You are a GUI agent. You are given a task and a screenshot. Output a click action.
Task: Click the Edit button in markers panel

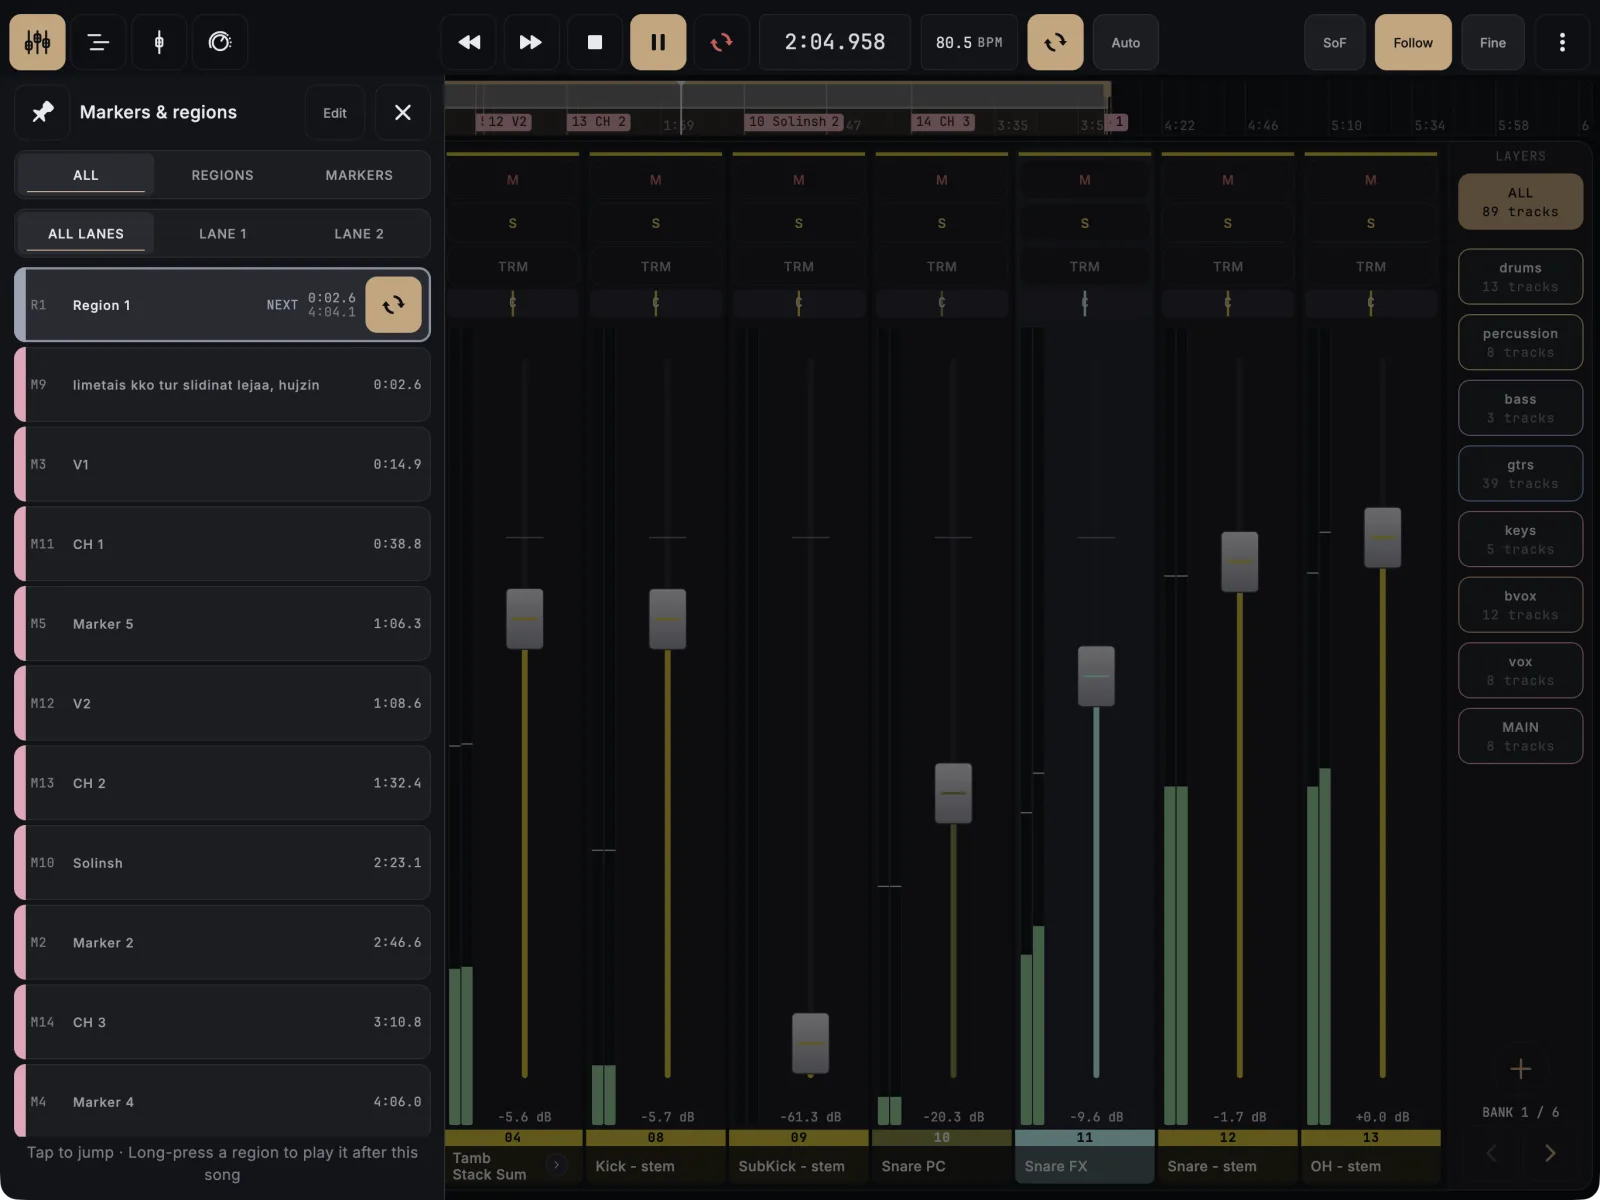pos(335,113)
